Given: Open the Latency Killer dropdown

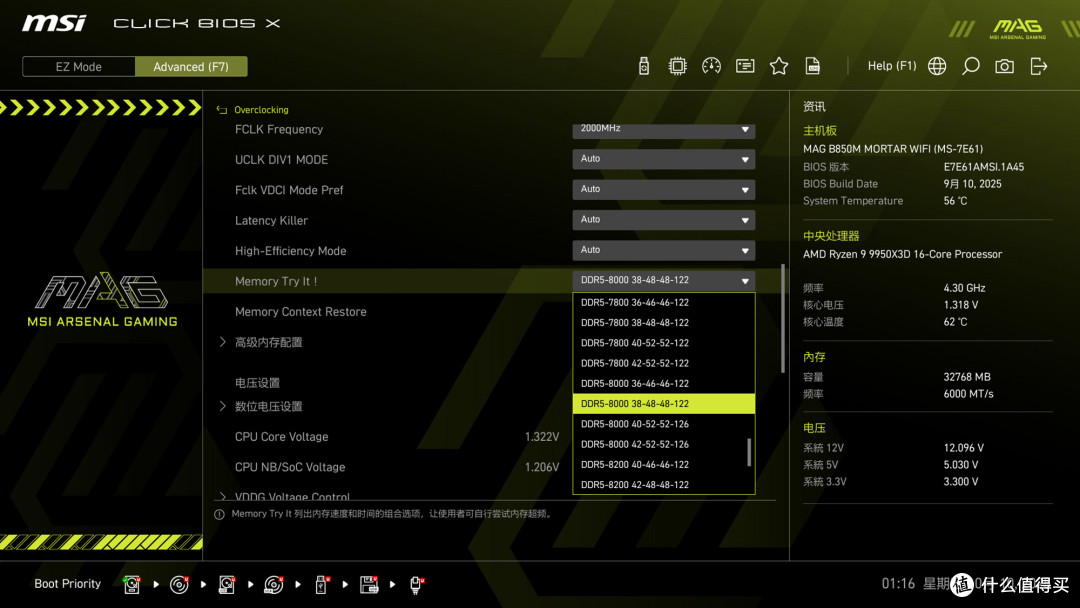Looking at the screenshot, I should (x=663, y=220).
